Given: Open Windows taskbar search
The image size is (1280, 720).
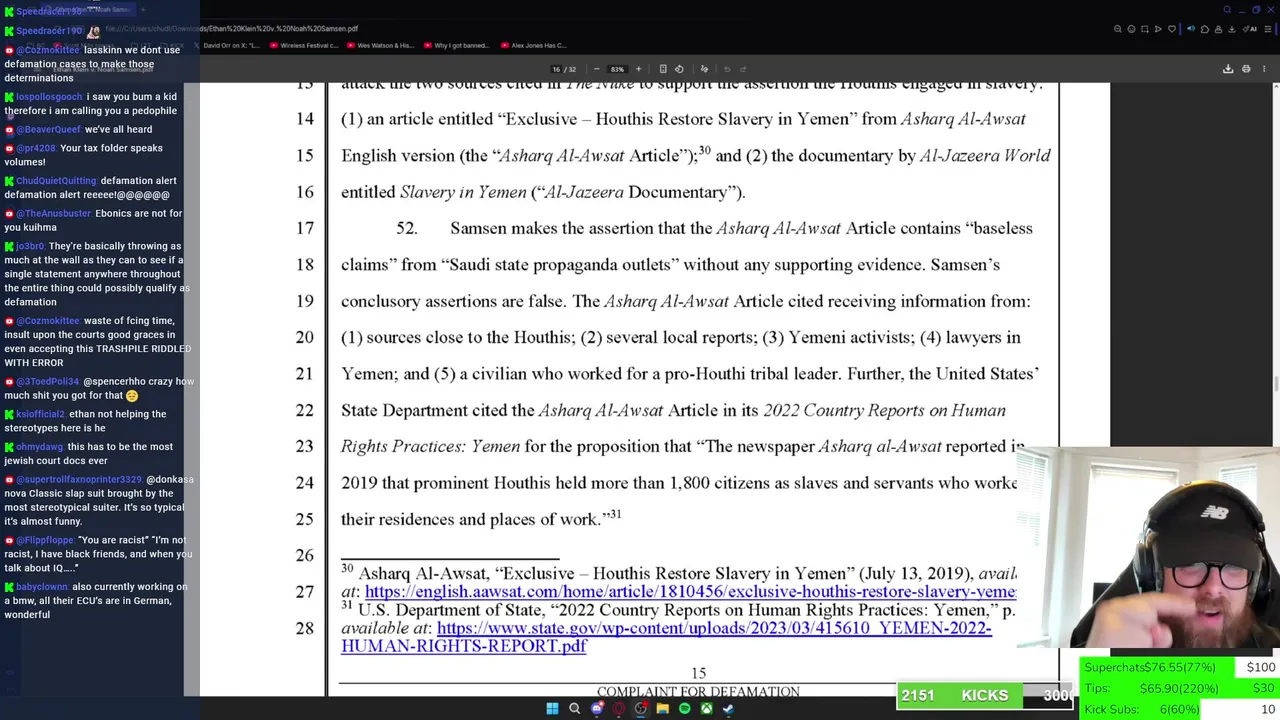Looking at the screenshot, I should [574, 709].
